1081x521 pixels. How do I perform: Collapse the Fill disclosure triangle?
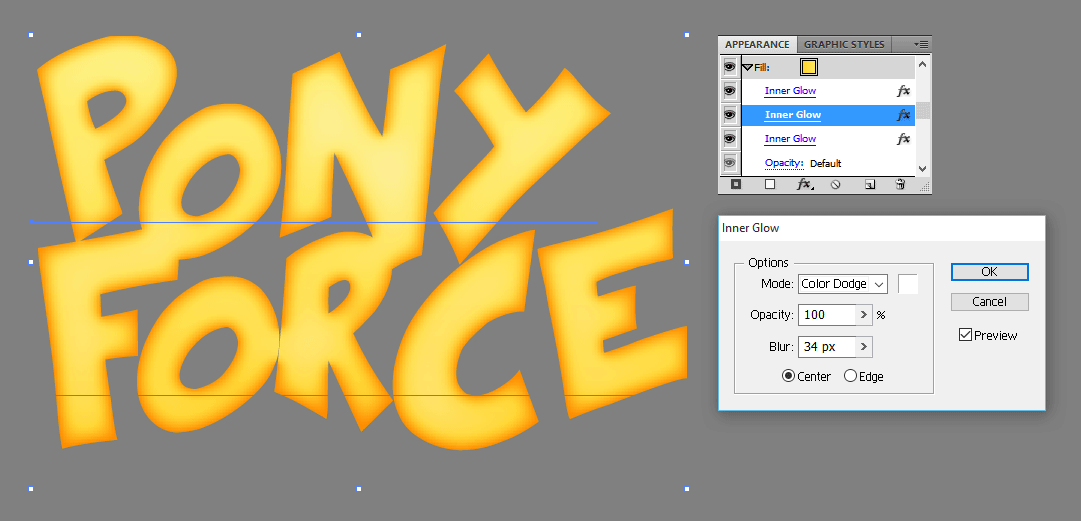746,67
